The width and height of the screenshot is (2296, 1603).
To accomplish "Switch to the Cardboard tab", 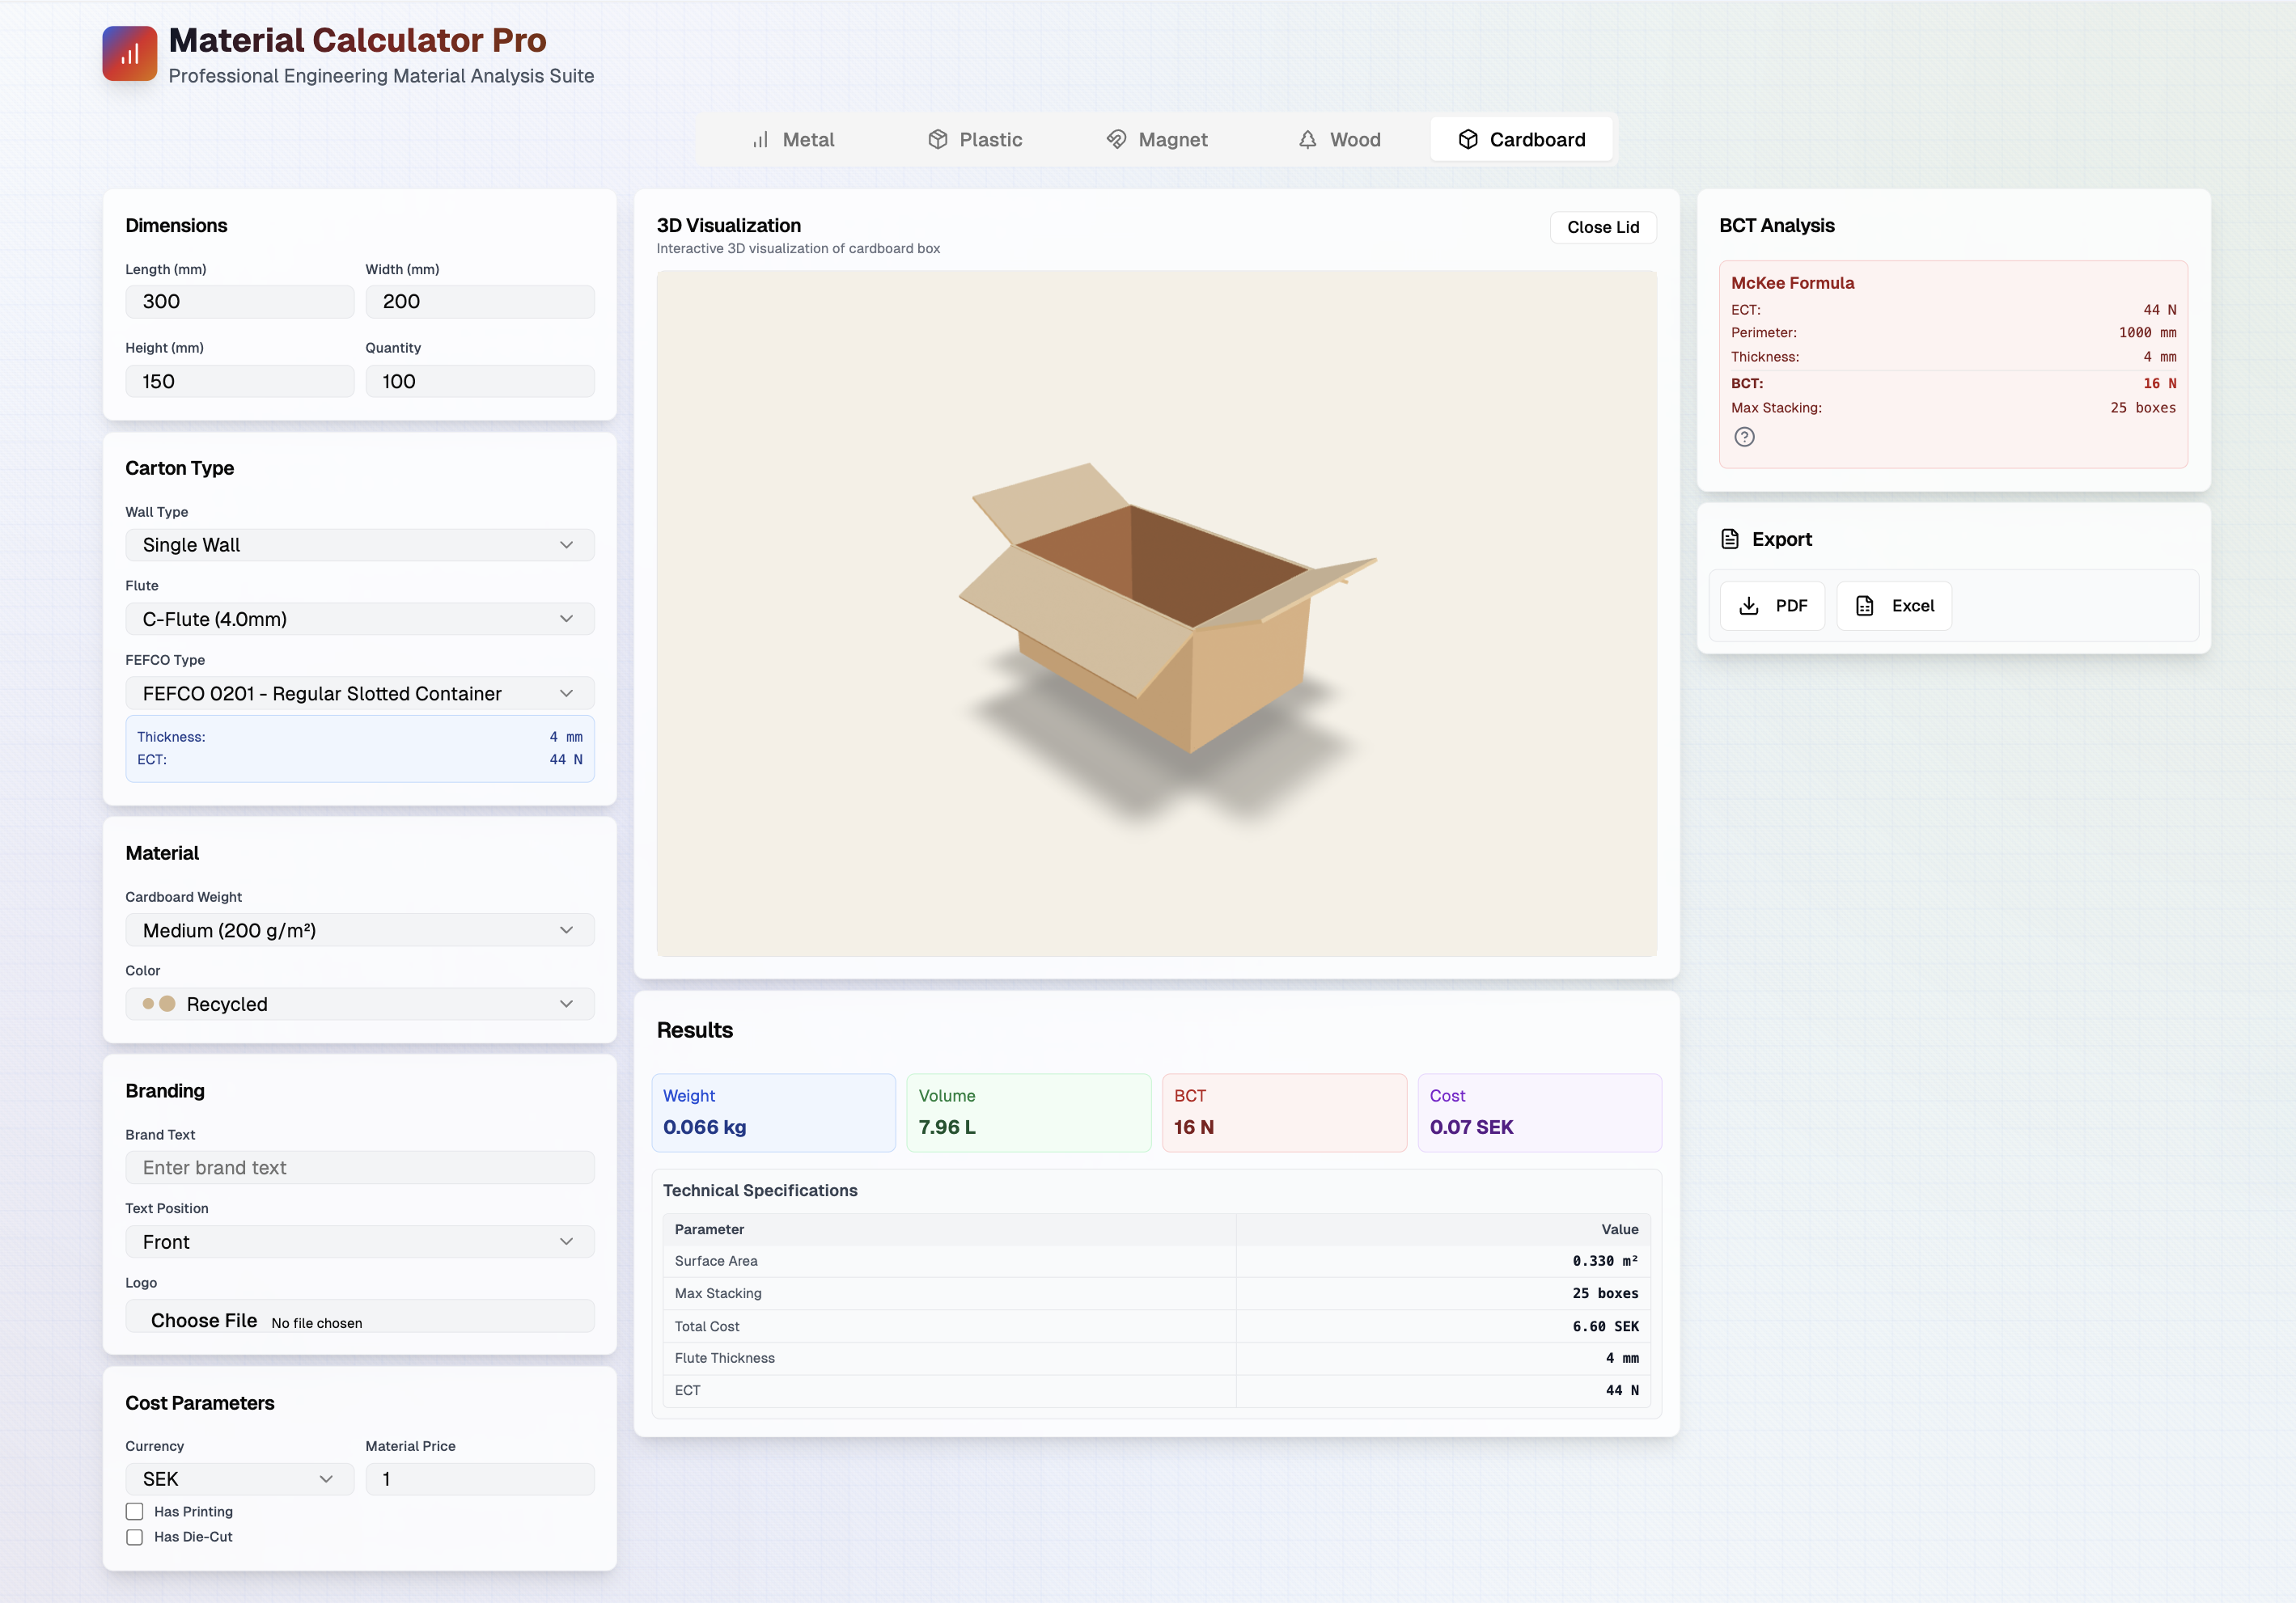I will 1521,140.
